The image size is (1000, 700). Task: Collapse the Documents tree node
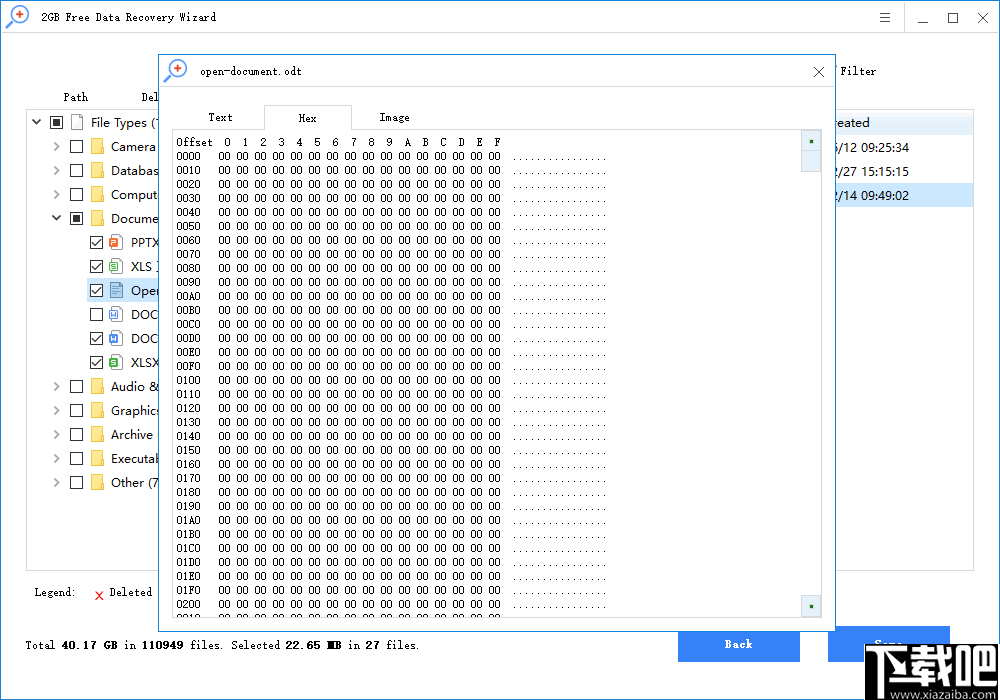[57, 218]
